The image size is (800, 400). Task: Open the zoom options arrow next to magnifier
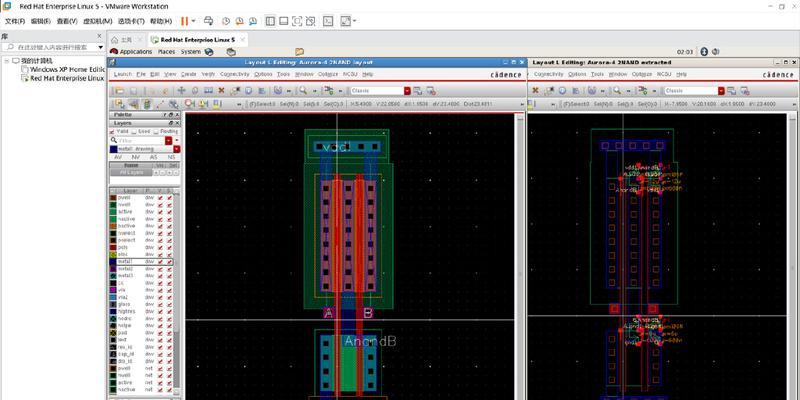(314, 91)
